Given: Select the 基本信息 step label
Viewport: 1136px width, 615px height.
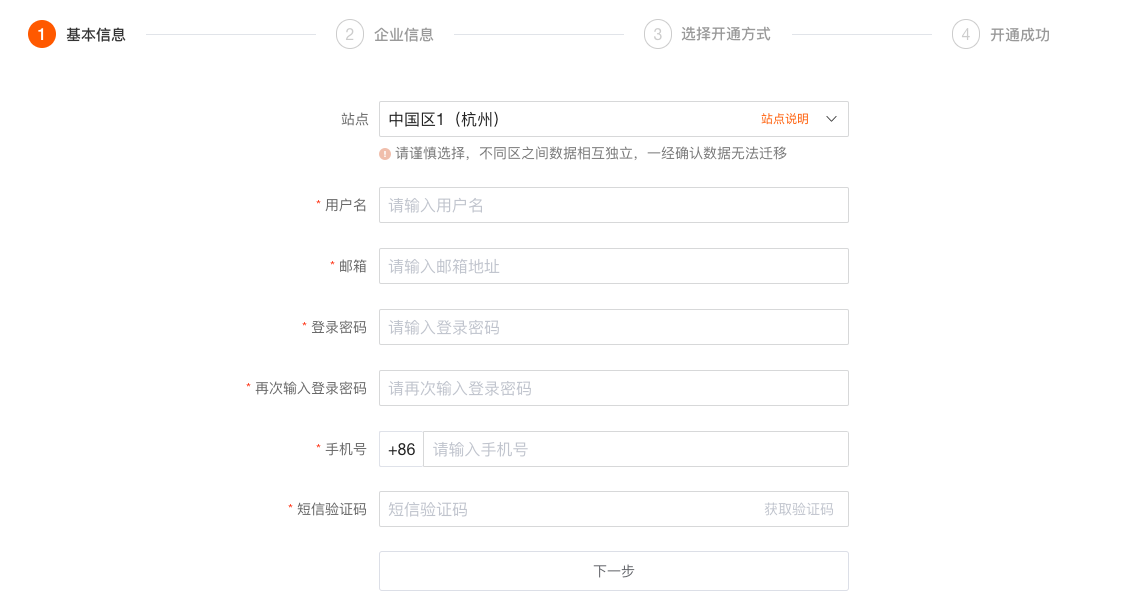Looking at the screenshot, I should coord(96,35).
